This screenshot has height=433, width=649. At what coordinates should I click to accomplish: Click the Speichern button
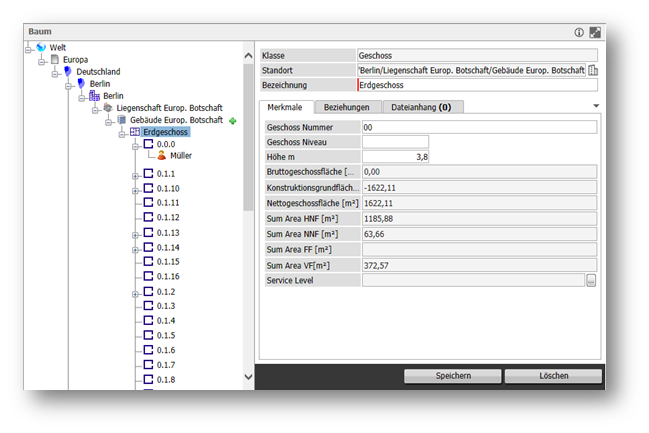click(x=453, y=376)
